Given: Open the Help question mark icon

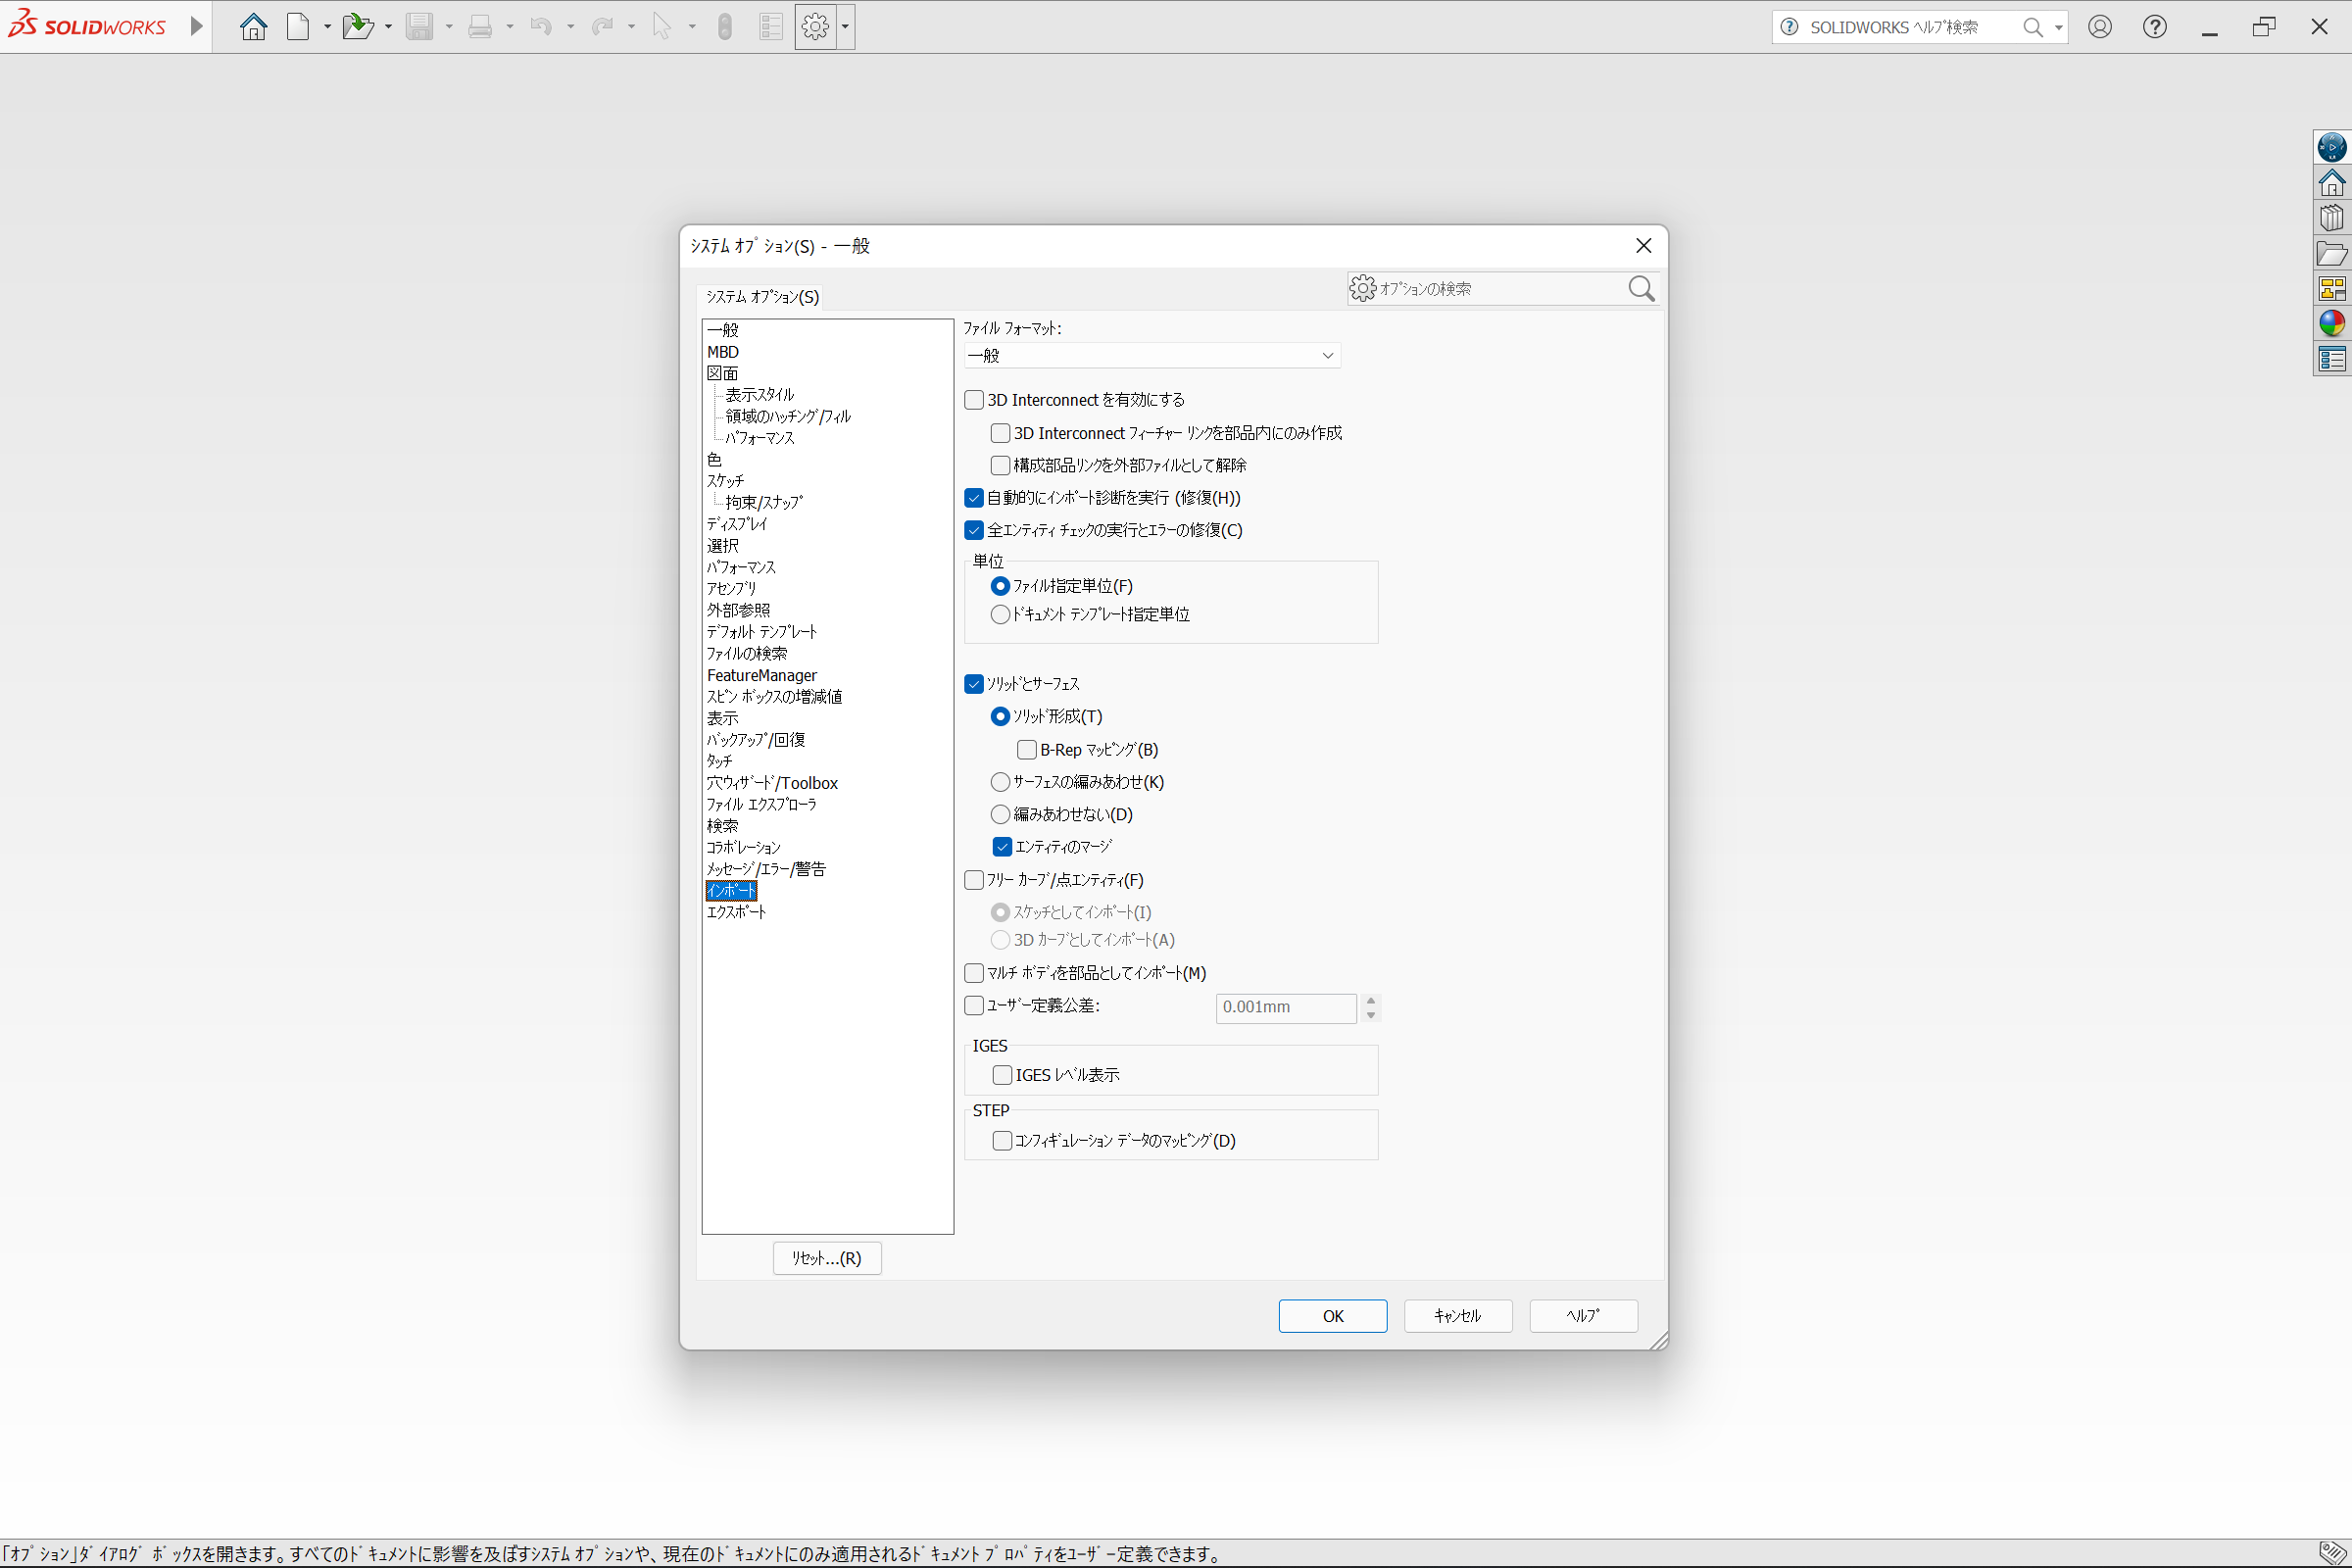Looking at the screenshot, I should (x=2155, y=26).
